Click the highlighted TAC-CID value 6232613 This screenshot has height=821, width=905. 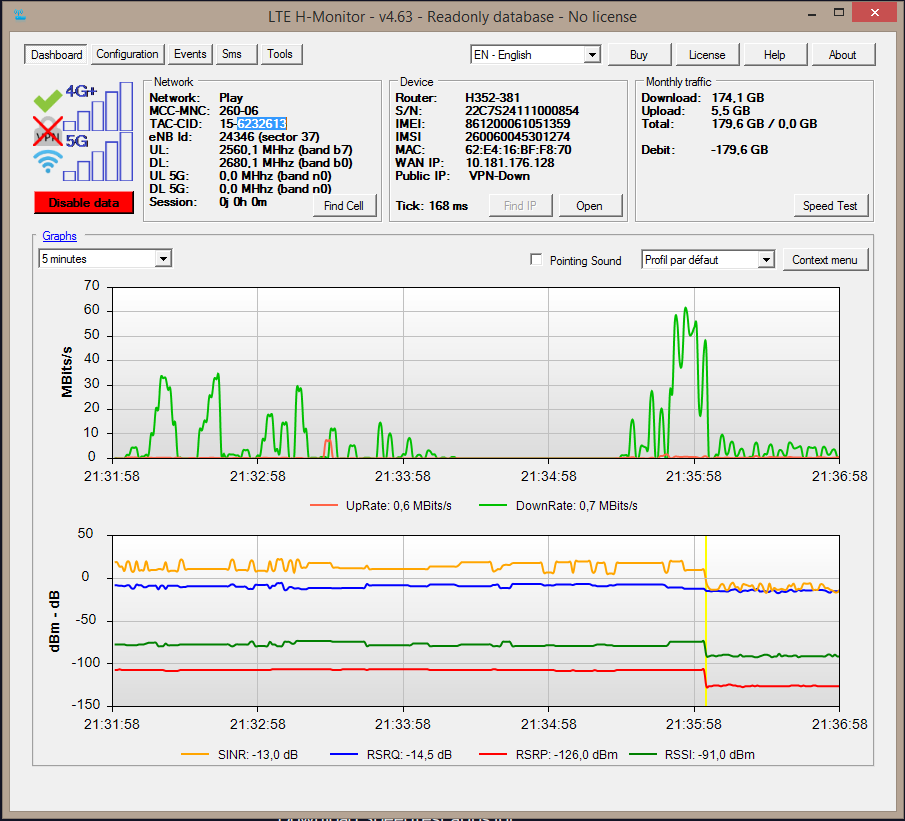261,124
